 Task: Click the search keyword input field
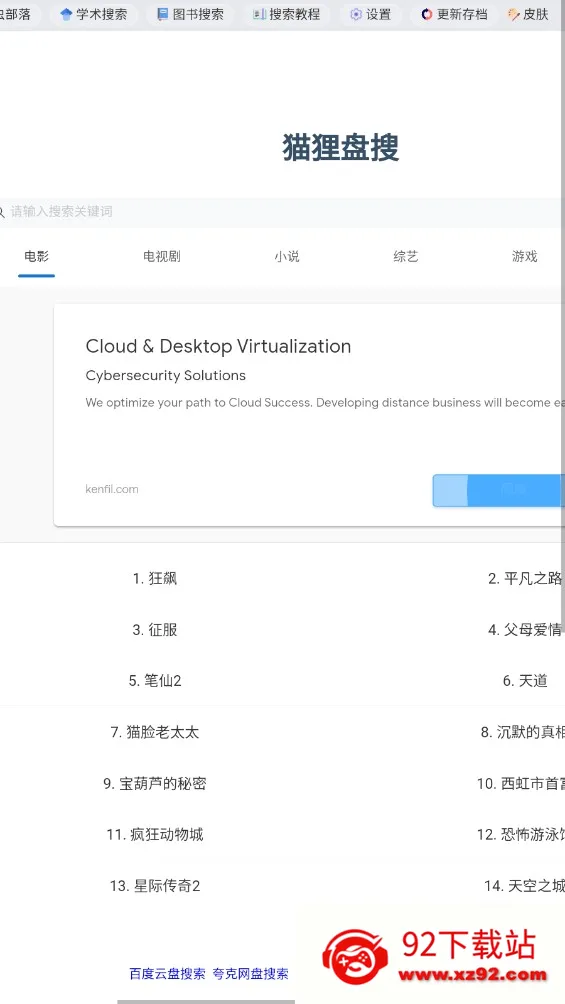pos(282,211)
